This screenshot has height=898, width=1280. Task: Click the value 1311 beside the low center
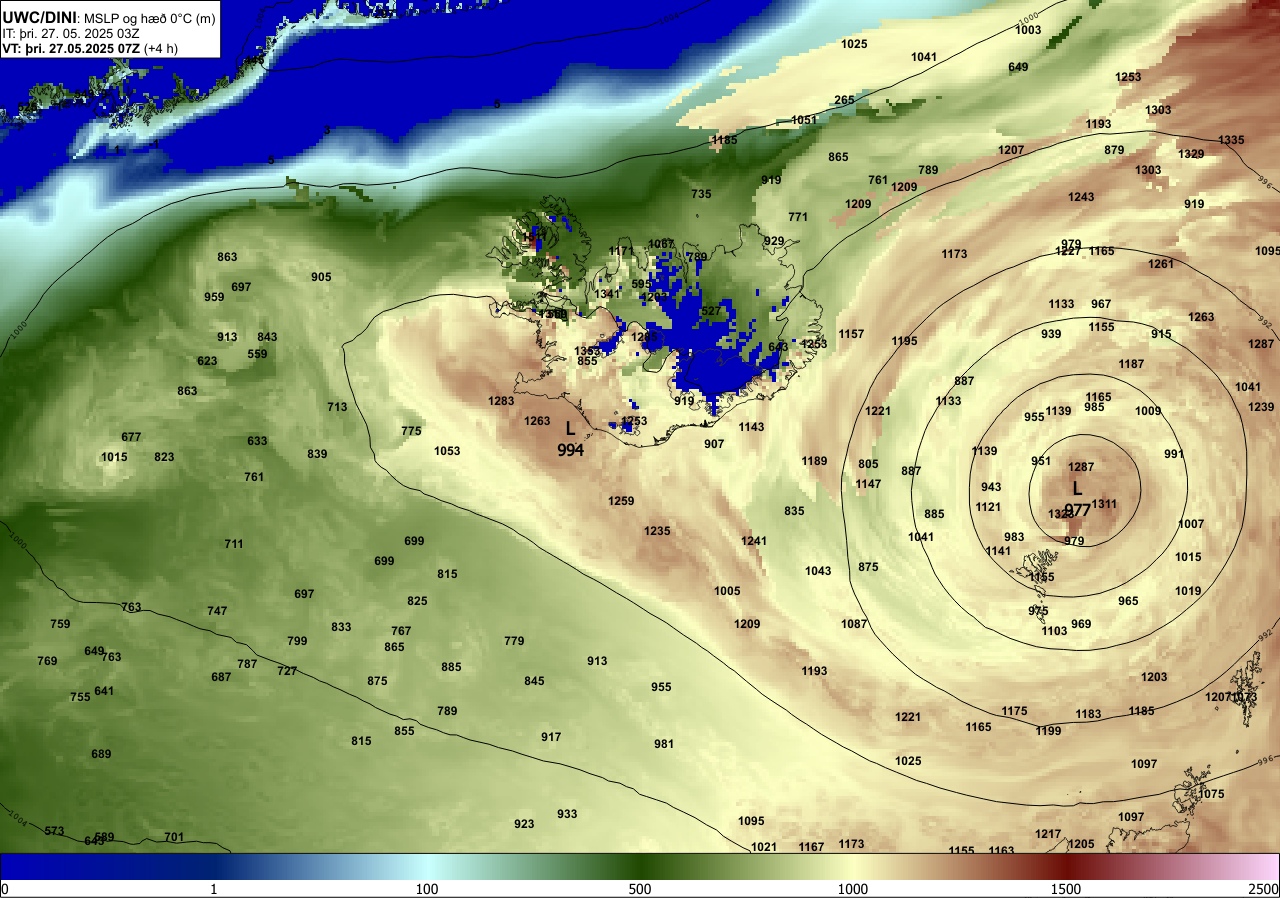(1104, 504)
